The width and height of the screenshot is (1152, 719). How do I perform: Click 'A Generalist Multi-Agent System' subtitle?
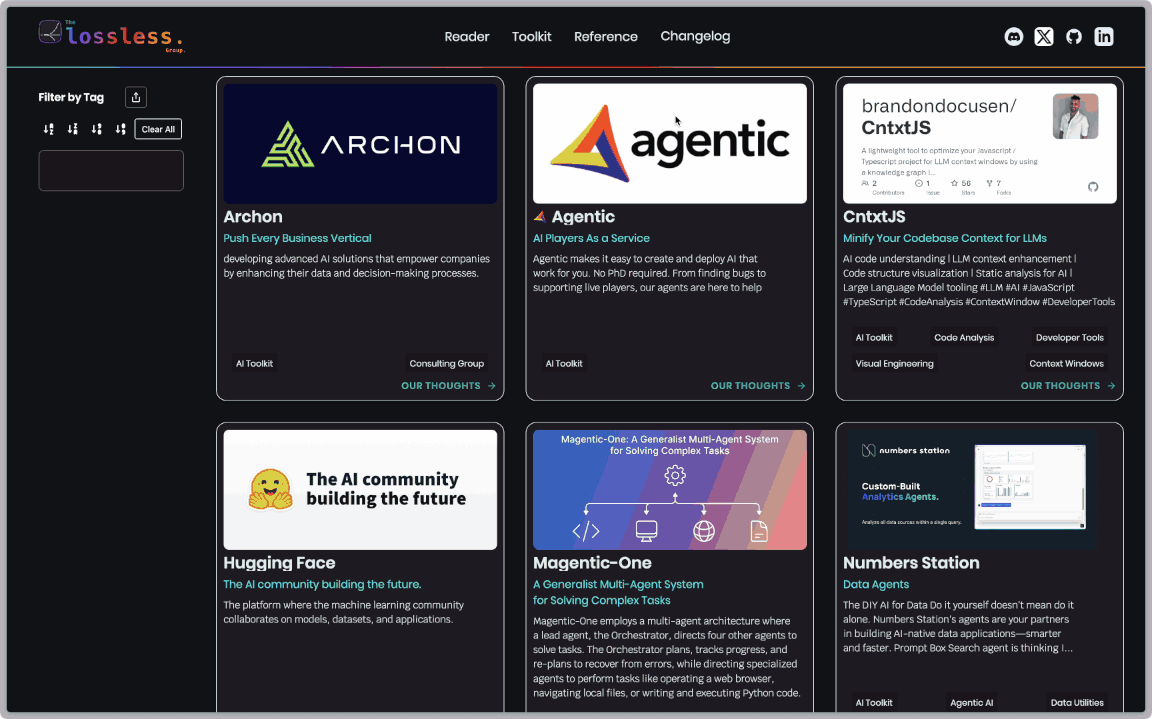pyautogui.click(x=618, y=585)
